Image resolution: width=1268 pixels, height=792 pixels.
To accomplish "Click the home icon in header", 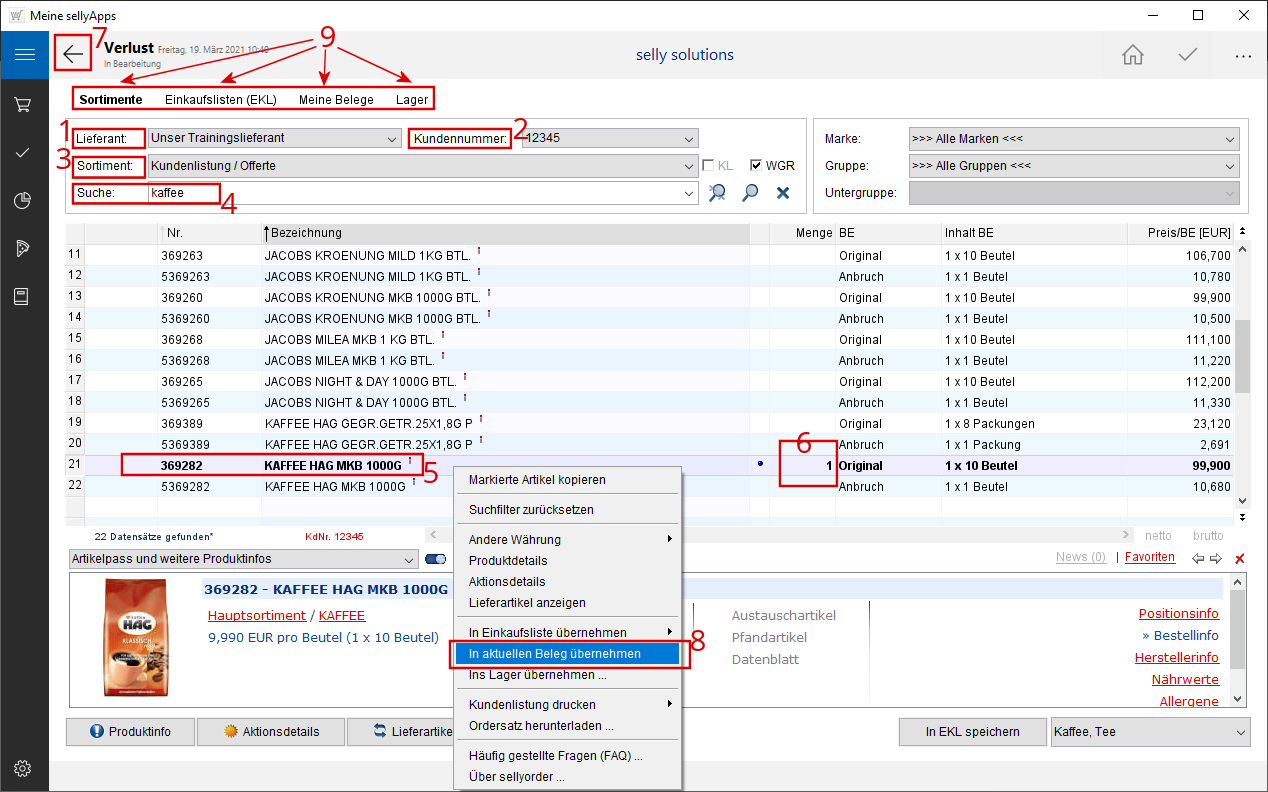I will point(1132,55).
